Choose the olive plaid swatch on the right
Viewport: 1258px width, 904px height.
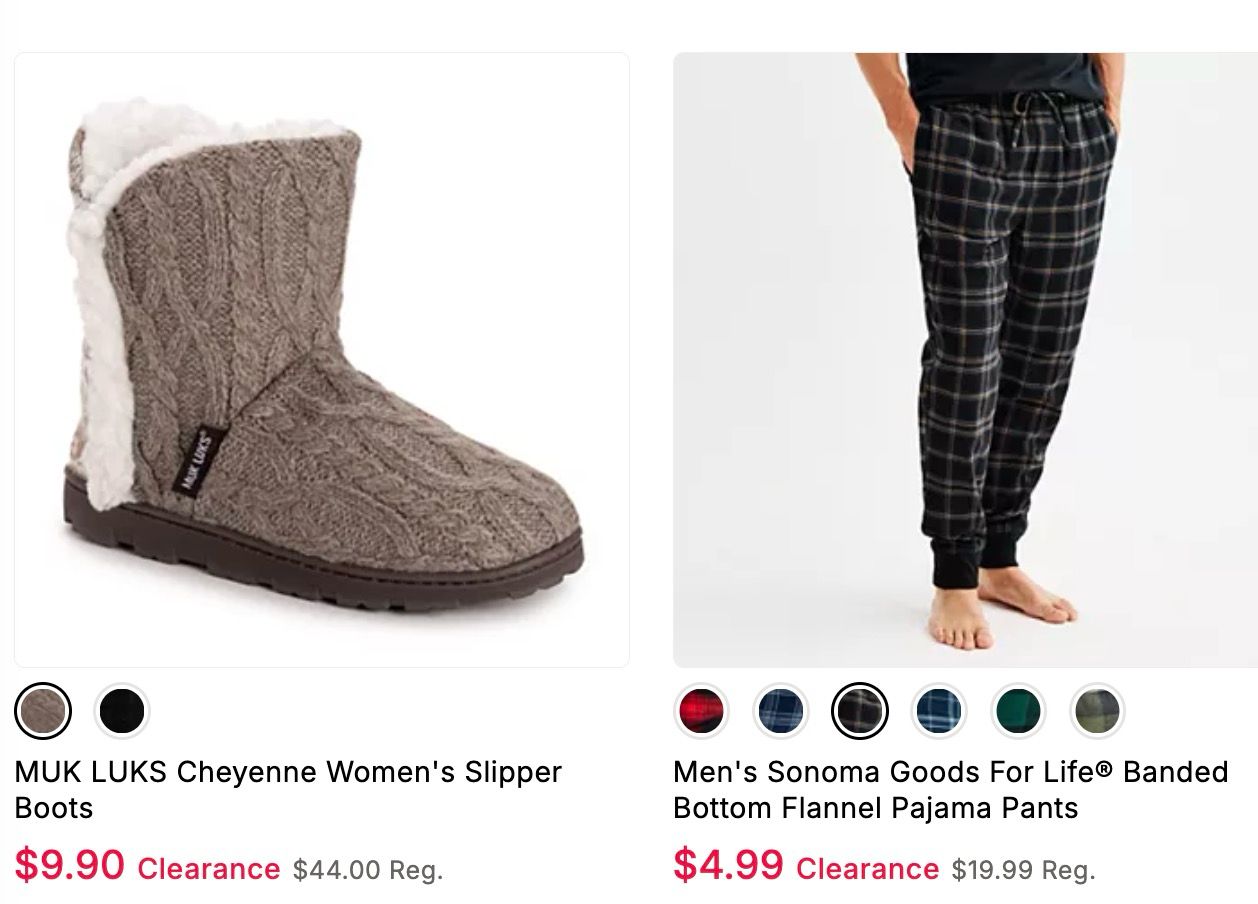1095,712
